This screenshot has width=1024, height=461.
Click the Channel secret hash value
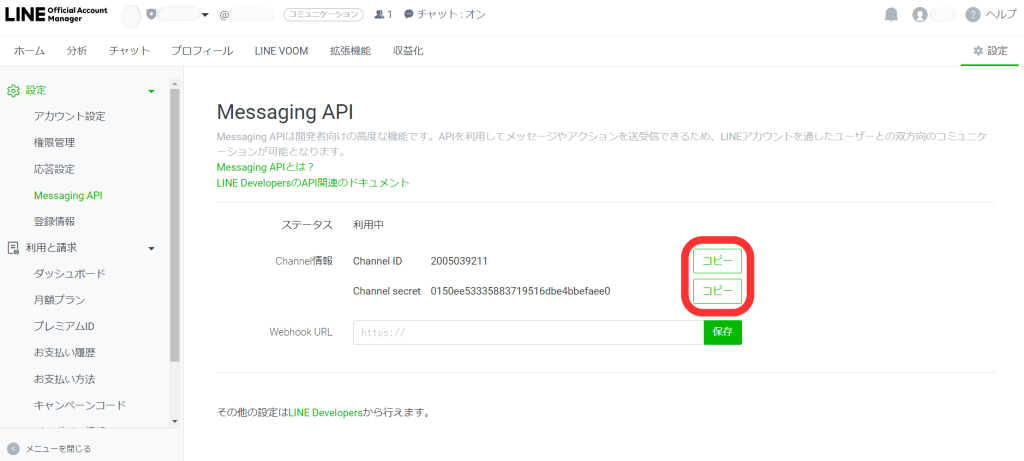520,291
